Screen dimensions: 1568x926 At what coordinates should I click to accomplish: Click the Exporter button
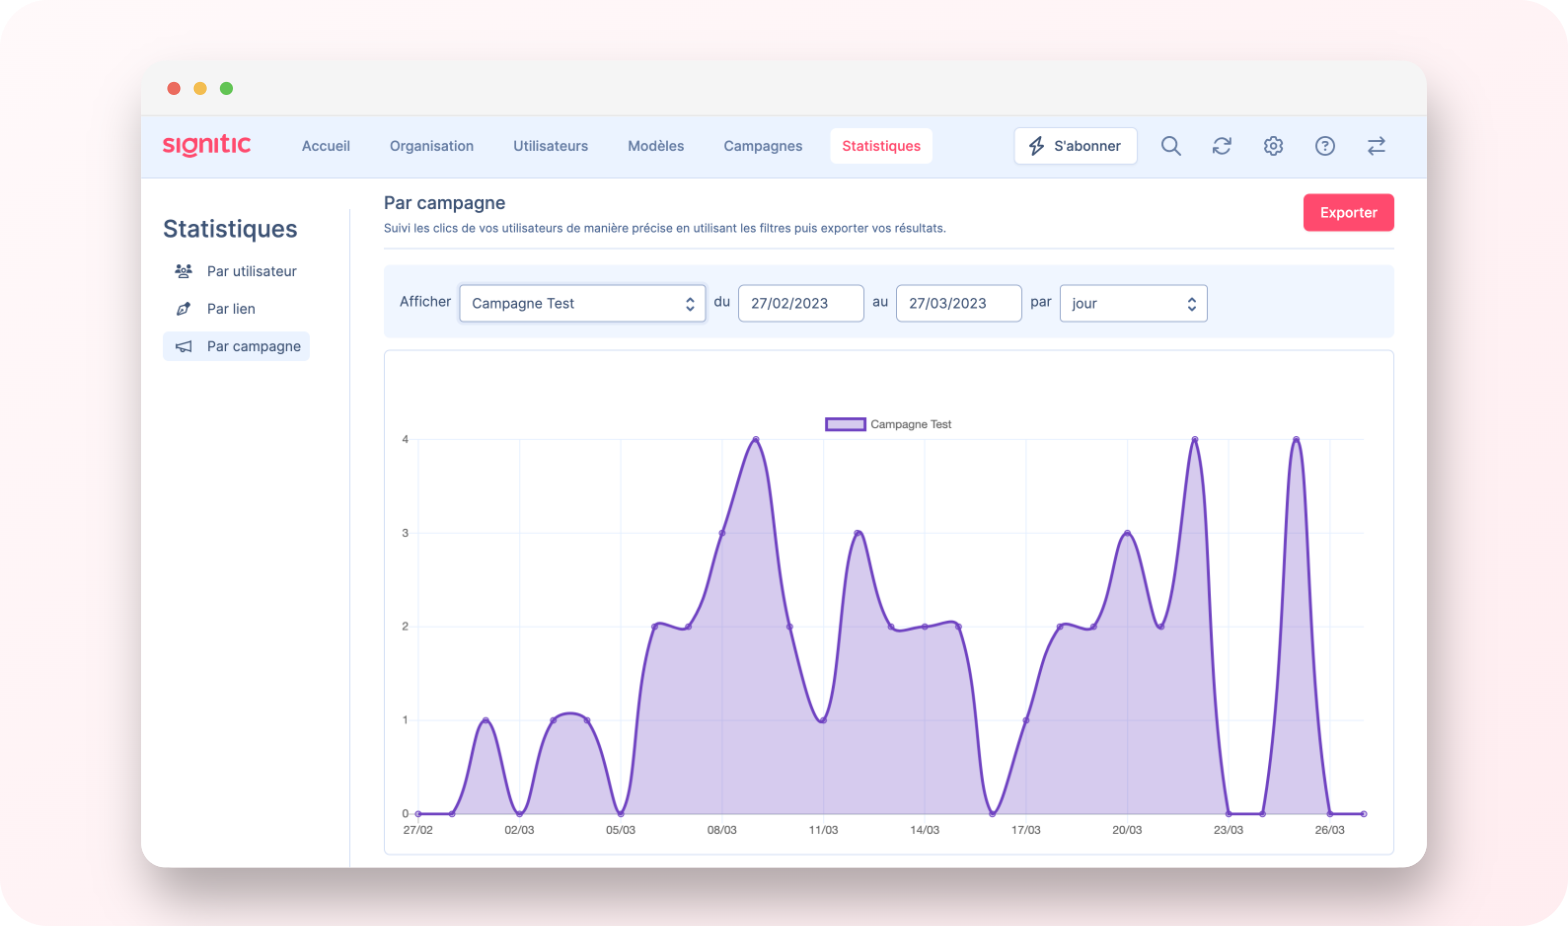point(1348,212)
